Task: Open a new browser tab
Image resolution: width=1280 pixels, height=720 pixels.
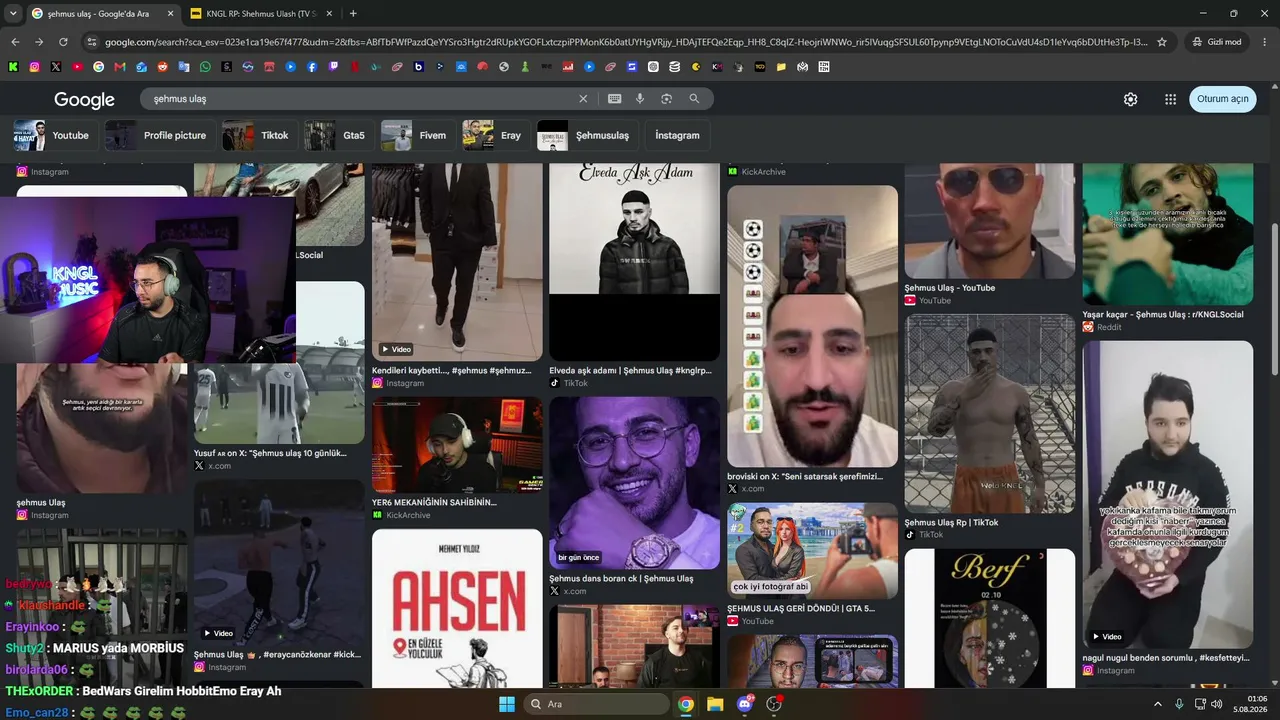Action: coord(353,14)
